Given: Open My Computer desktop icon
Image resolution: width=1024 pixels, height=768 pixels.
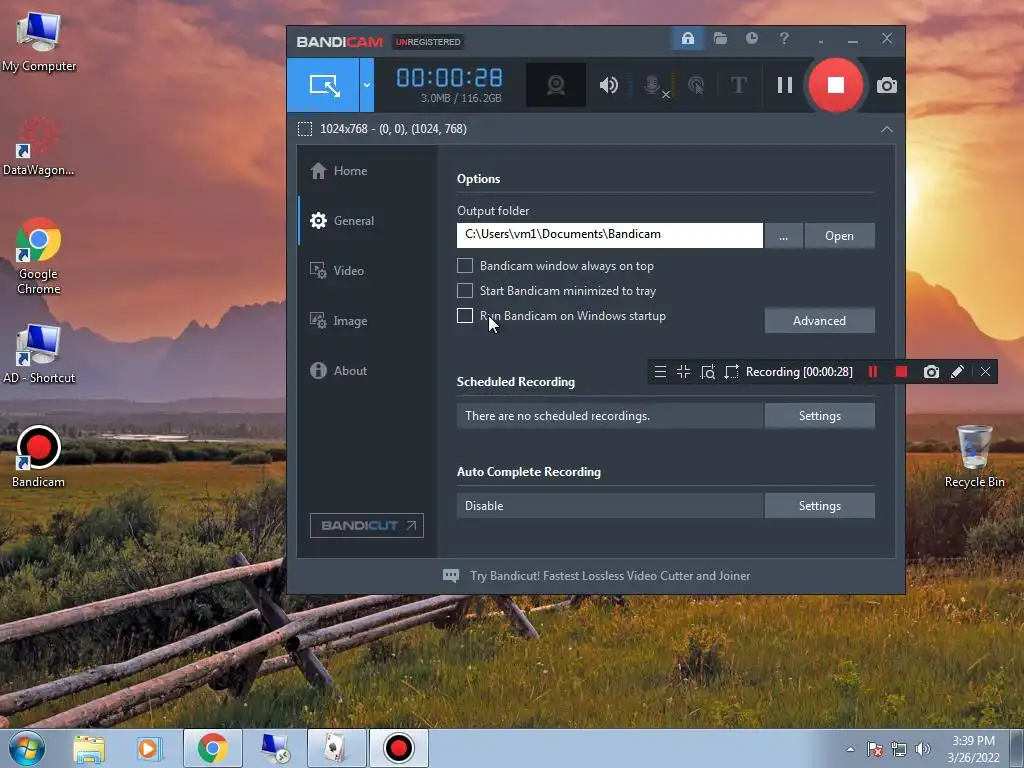Looking at the screenshot, I should tap(39, 42).
